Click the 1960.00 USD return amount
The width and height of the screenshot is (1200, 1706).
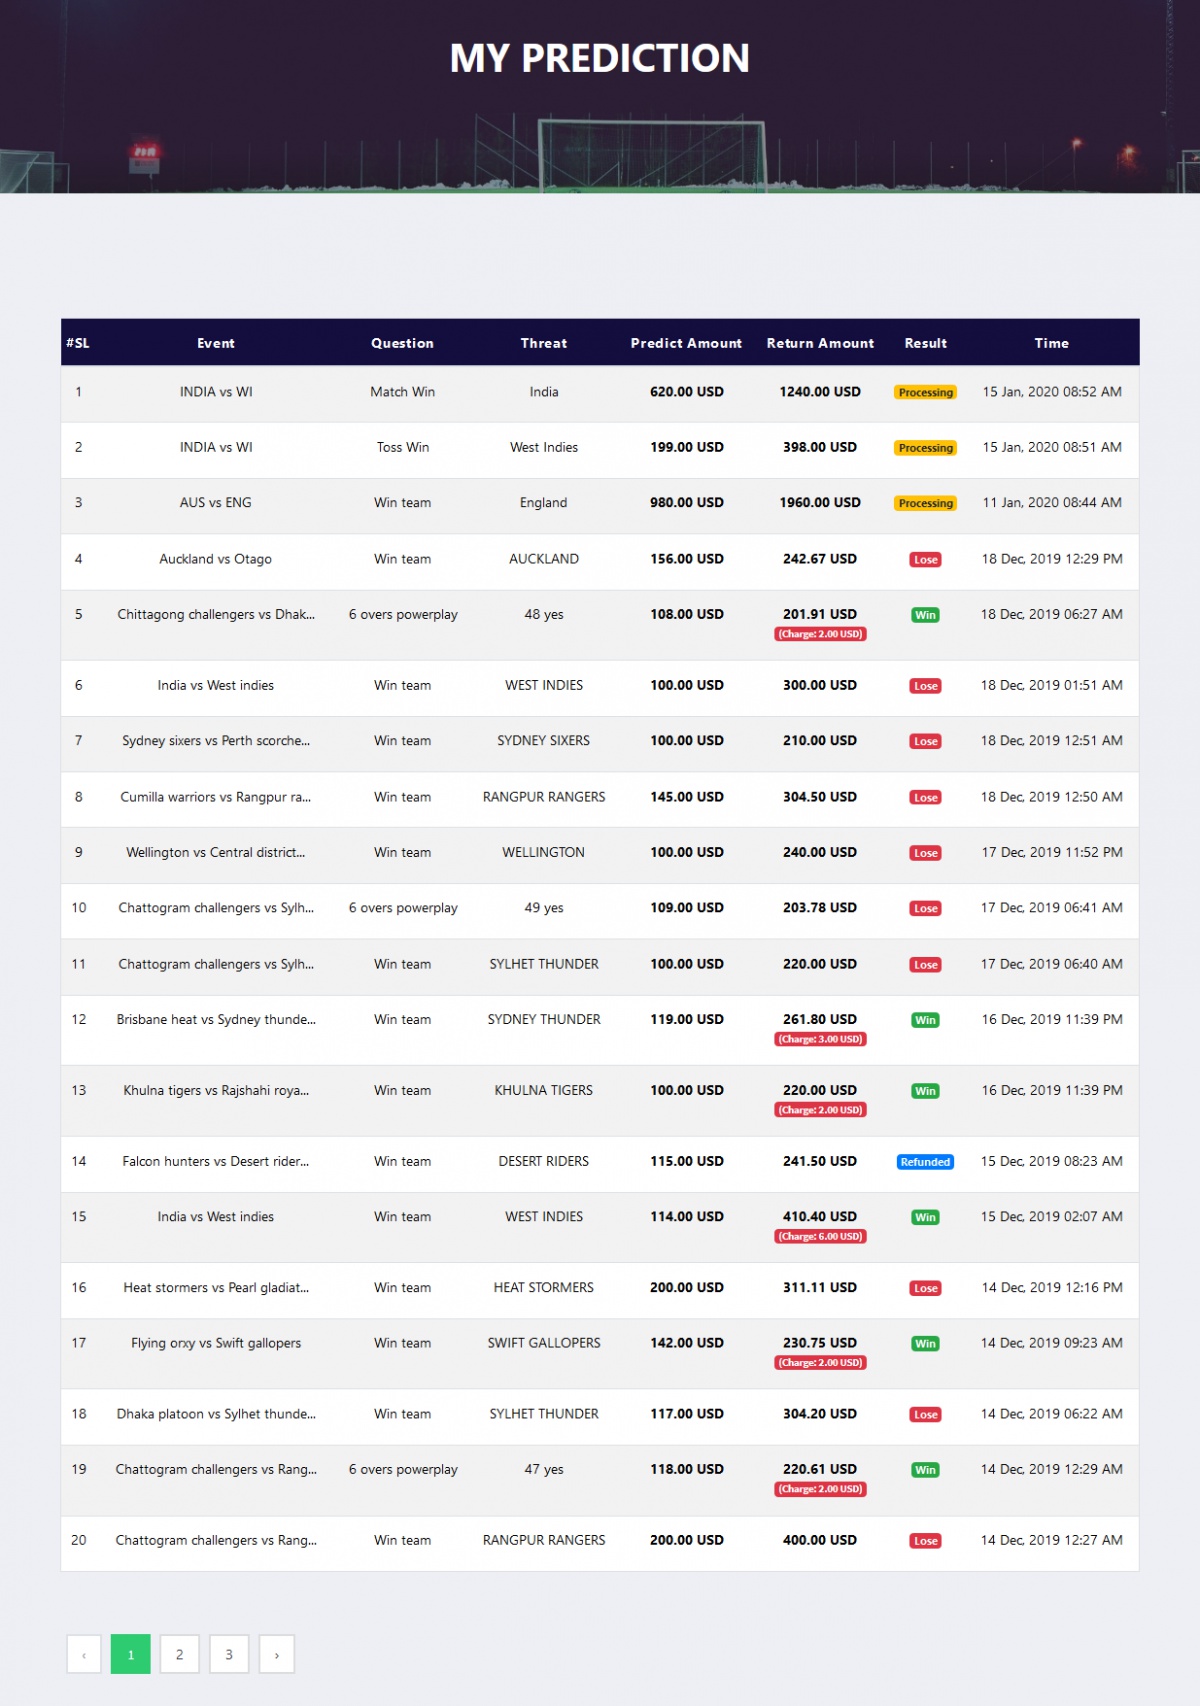[x=820, y=503]
